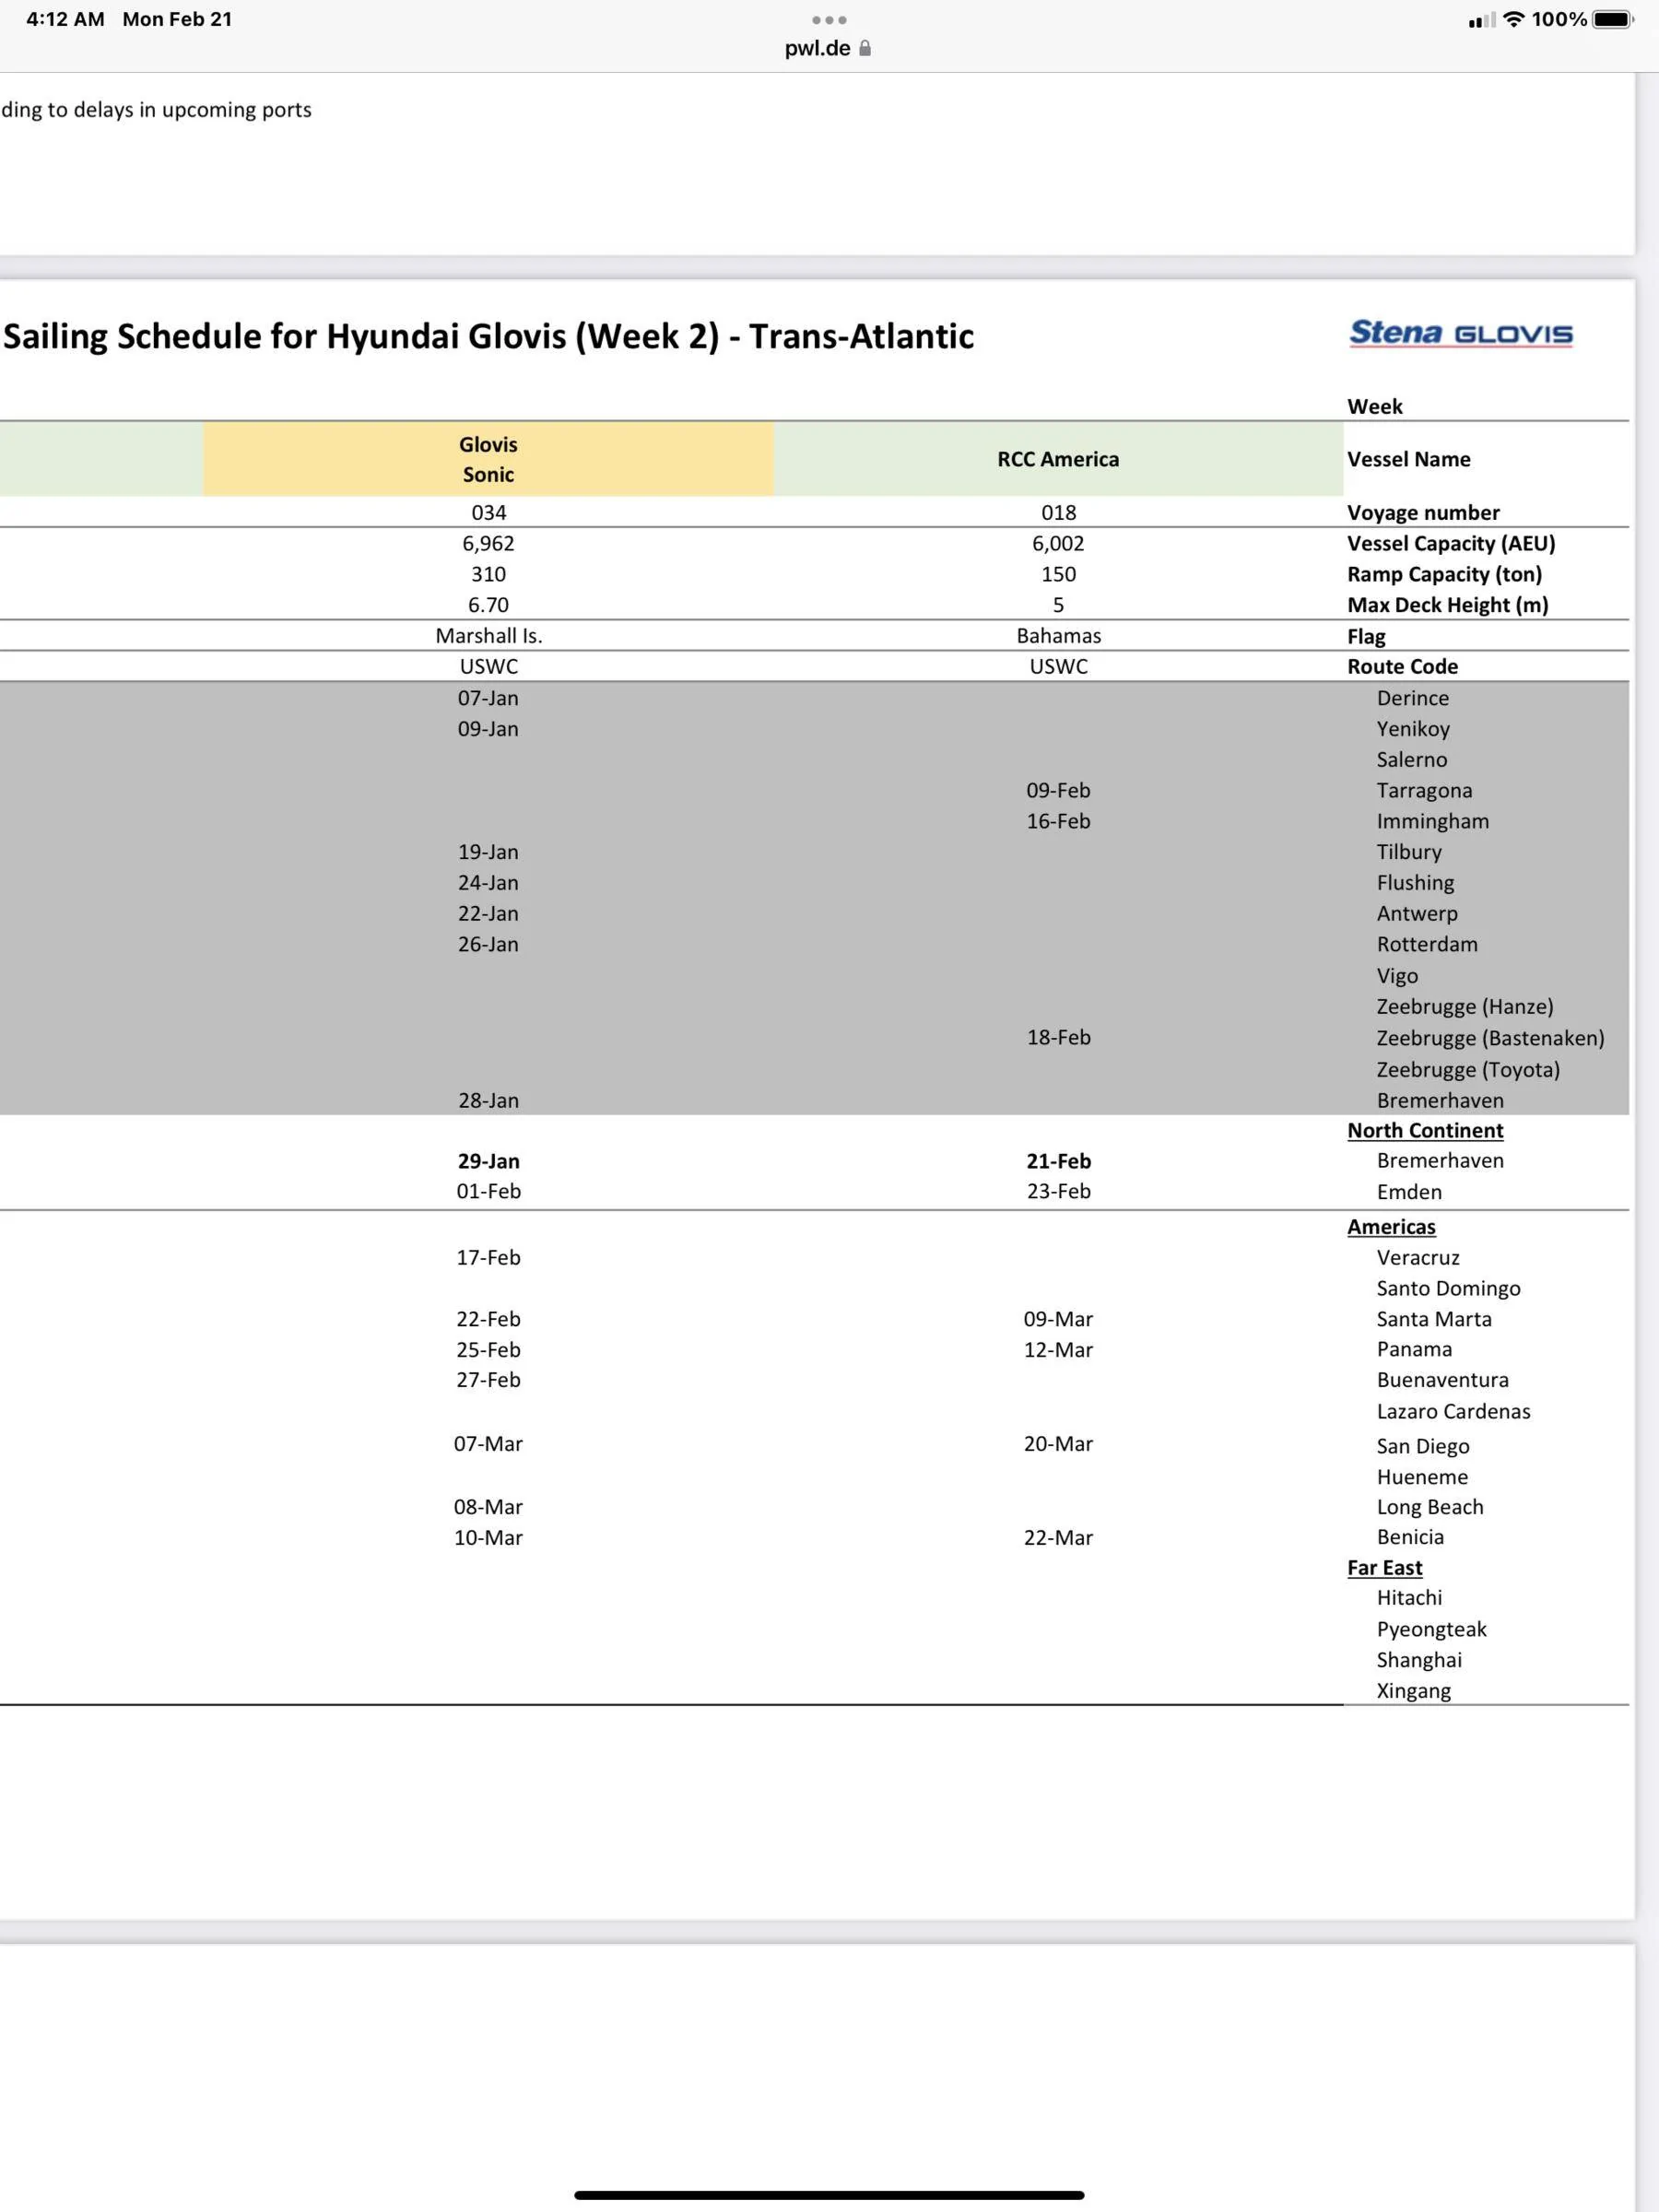Screen dimensions: 1659x2212
Task: Select the bold 29-Jan Bremerhaven date
Action: [488, 1161]
